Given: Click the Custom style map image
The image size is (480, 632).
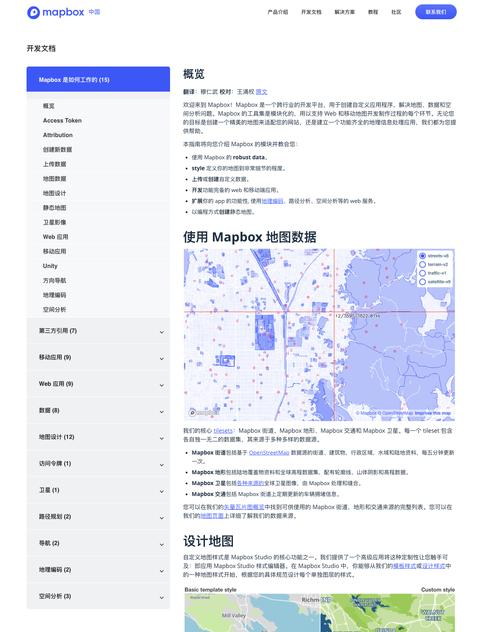Looking at the screenshot, I should [388, 613].
